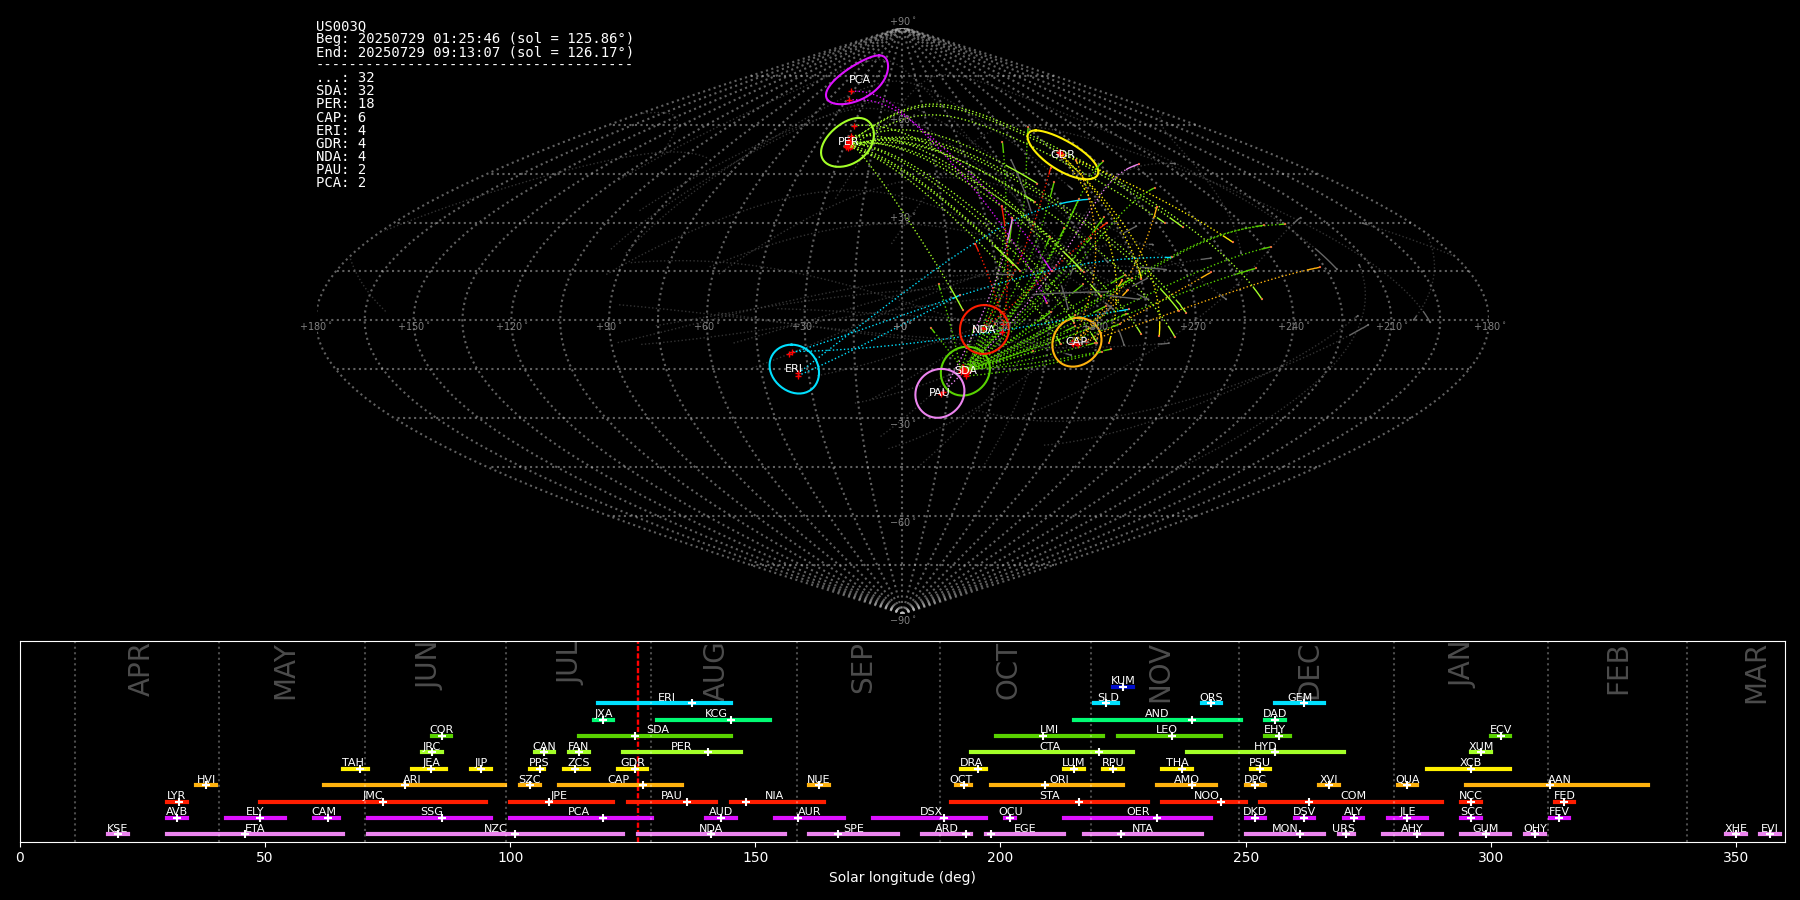The width and height of the screenshot is (1800, 900).
Task: Click the 350 tick on solar longitude axis
Action: (1736, 857)
